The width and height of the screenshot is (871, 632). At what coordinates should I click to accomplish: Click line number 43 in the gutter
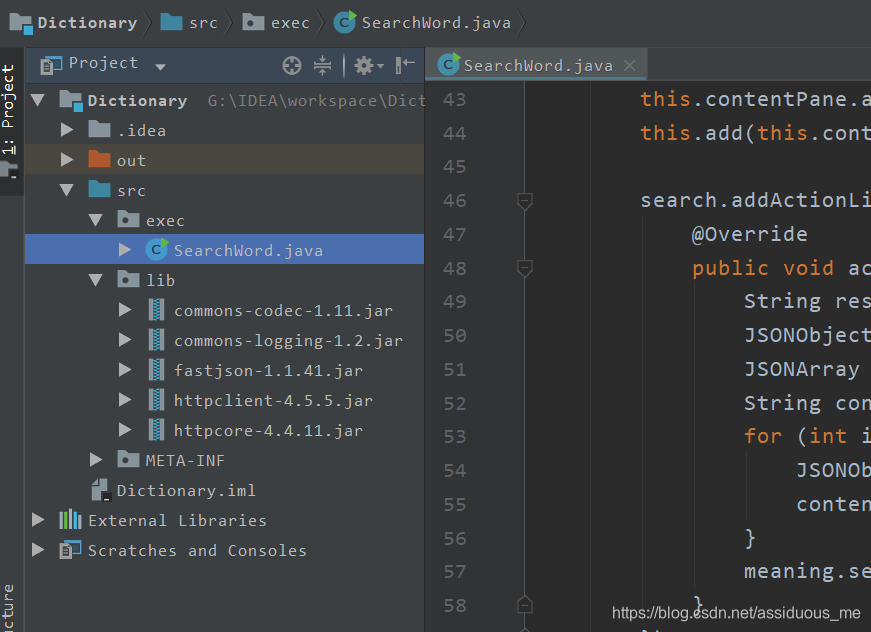coord(455,99)
